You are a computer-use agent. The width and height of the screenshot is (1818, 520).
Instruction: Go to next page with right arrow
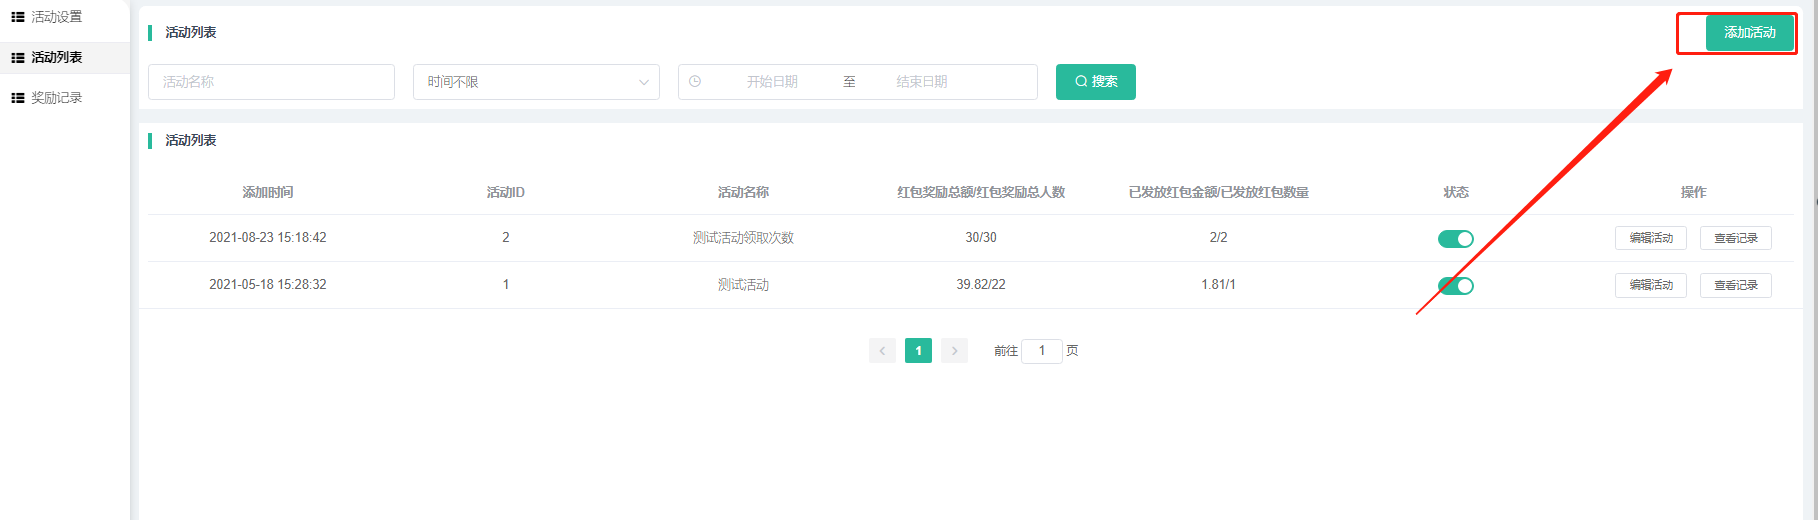click(954, 351)
